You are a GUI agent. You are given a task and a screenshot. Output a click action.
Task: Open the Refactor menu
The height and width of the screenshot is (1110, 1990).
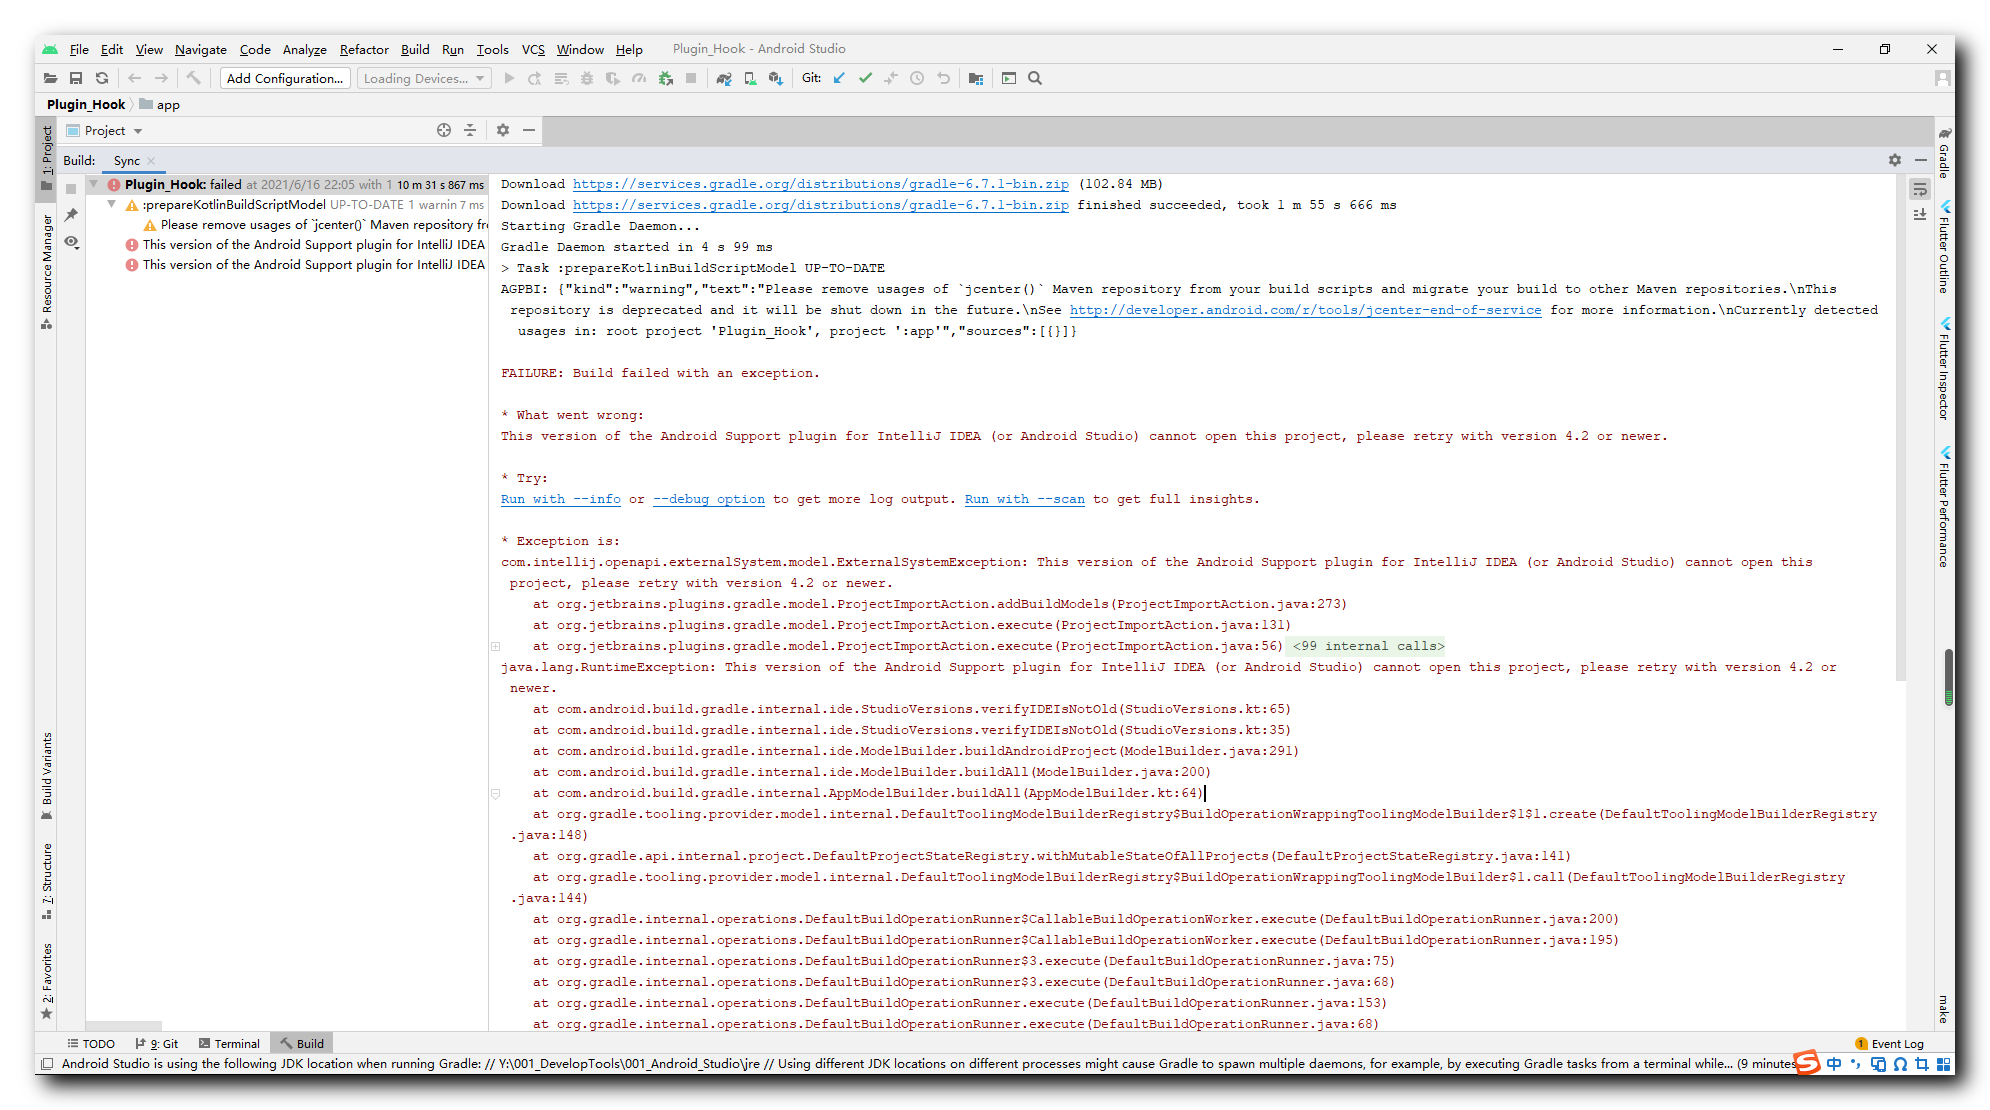(364, 49)
